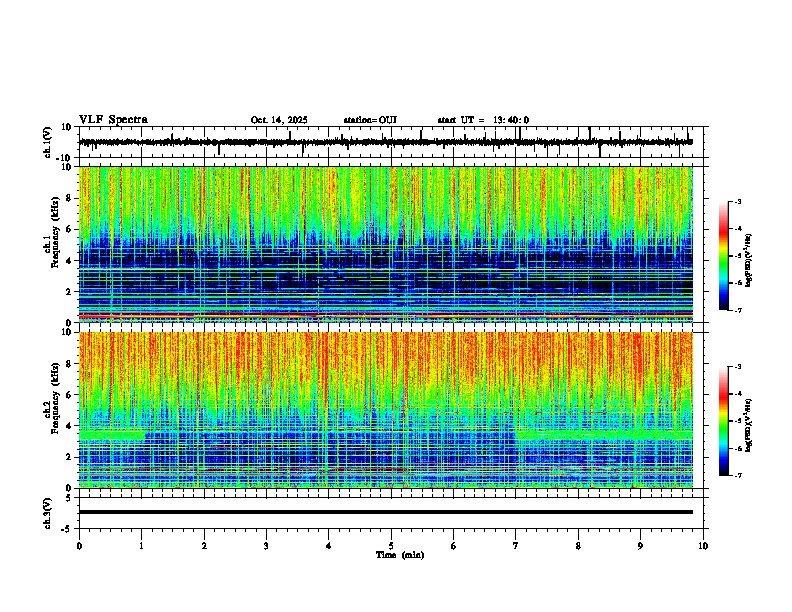Viewport: 792px width, 612px height.
Task: Click the "station=OUI" header label
Action: (x=370, y=120)
